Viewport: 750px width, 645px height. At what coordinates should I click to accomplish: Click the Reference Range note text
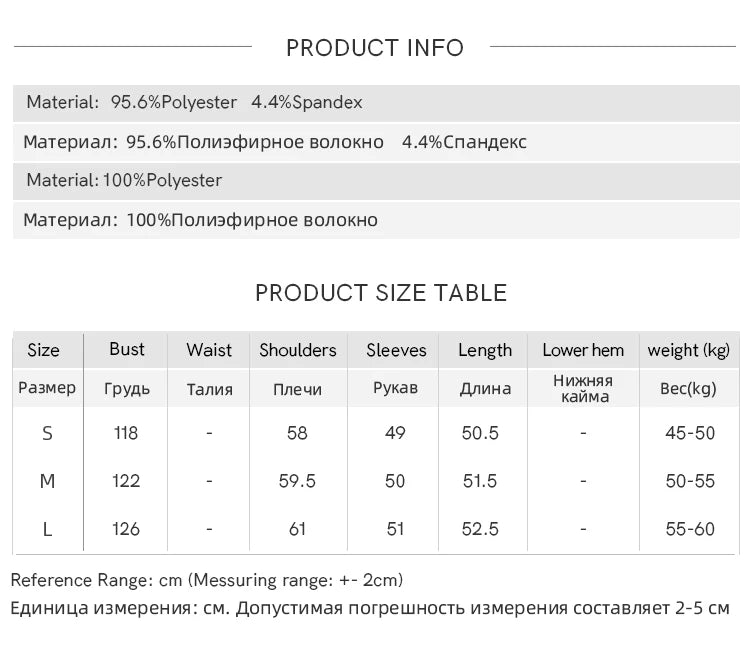coord(207,580)
